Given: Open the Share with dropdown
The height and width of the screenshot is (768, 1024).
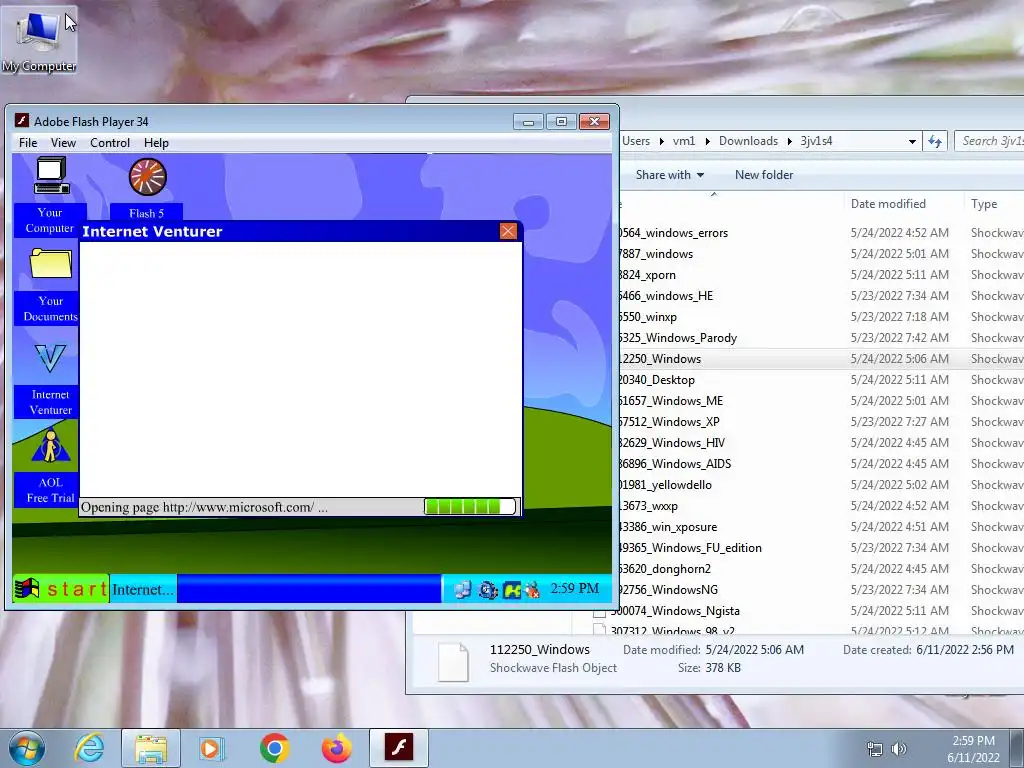Looking at the screenshot, I should [x=670, y=175].
